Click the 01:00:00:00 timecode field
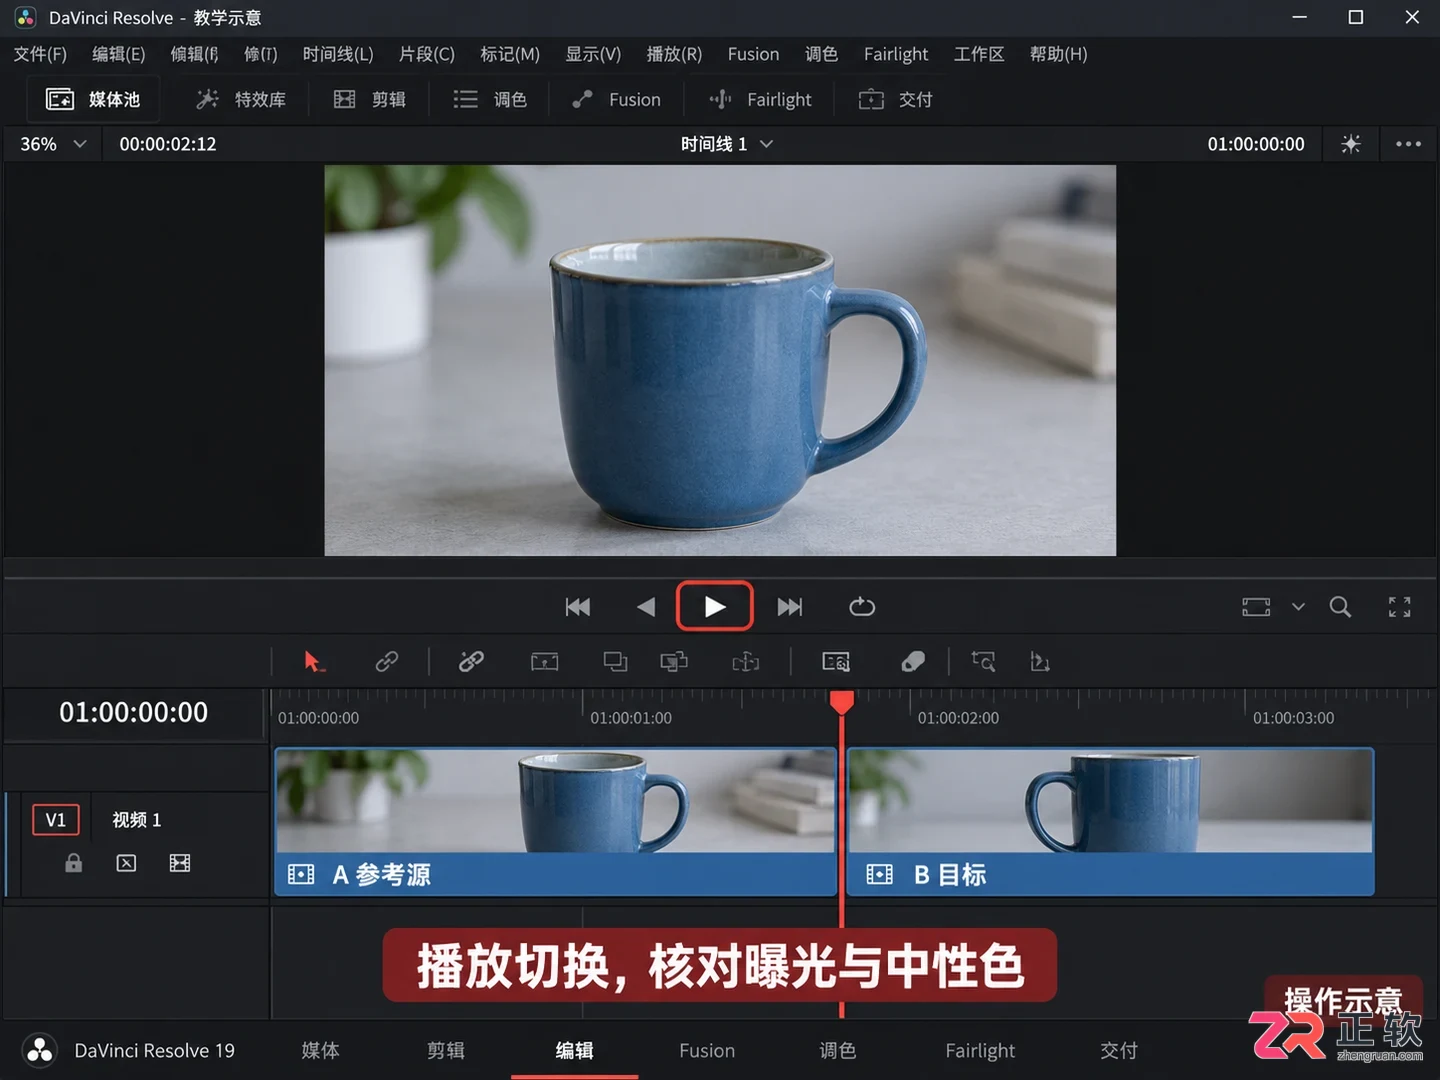Screen dimensions: 1440x1080 [134, 713]
